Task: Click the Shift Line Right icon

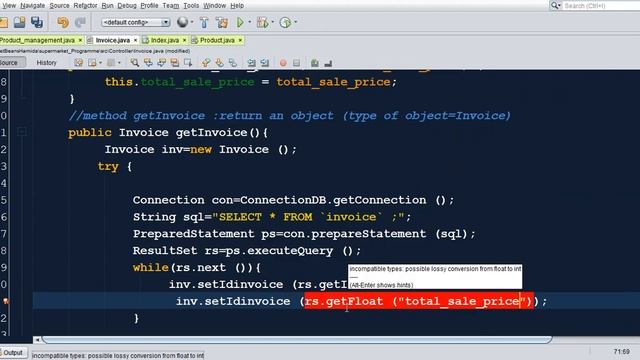Action: tap(265, 62)
